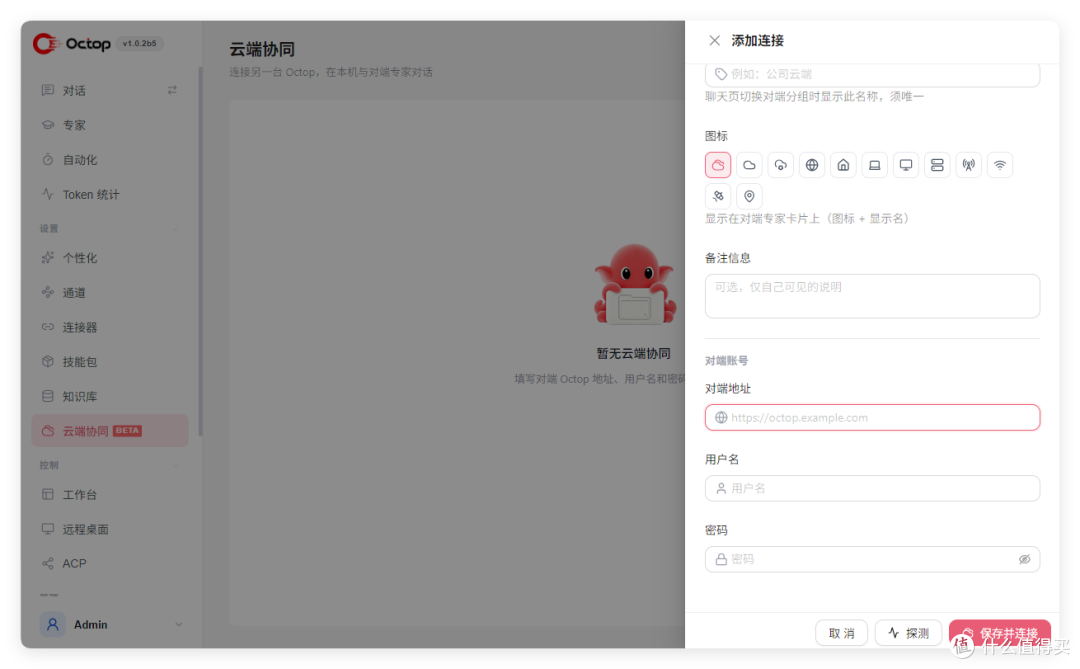
Task: Close the 添加连接 panel with X
Action: pos(714,41)
